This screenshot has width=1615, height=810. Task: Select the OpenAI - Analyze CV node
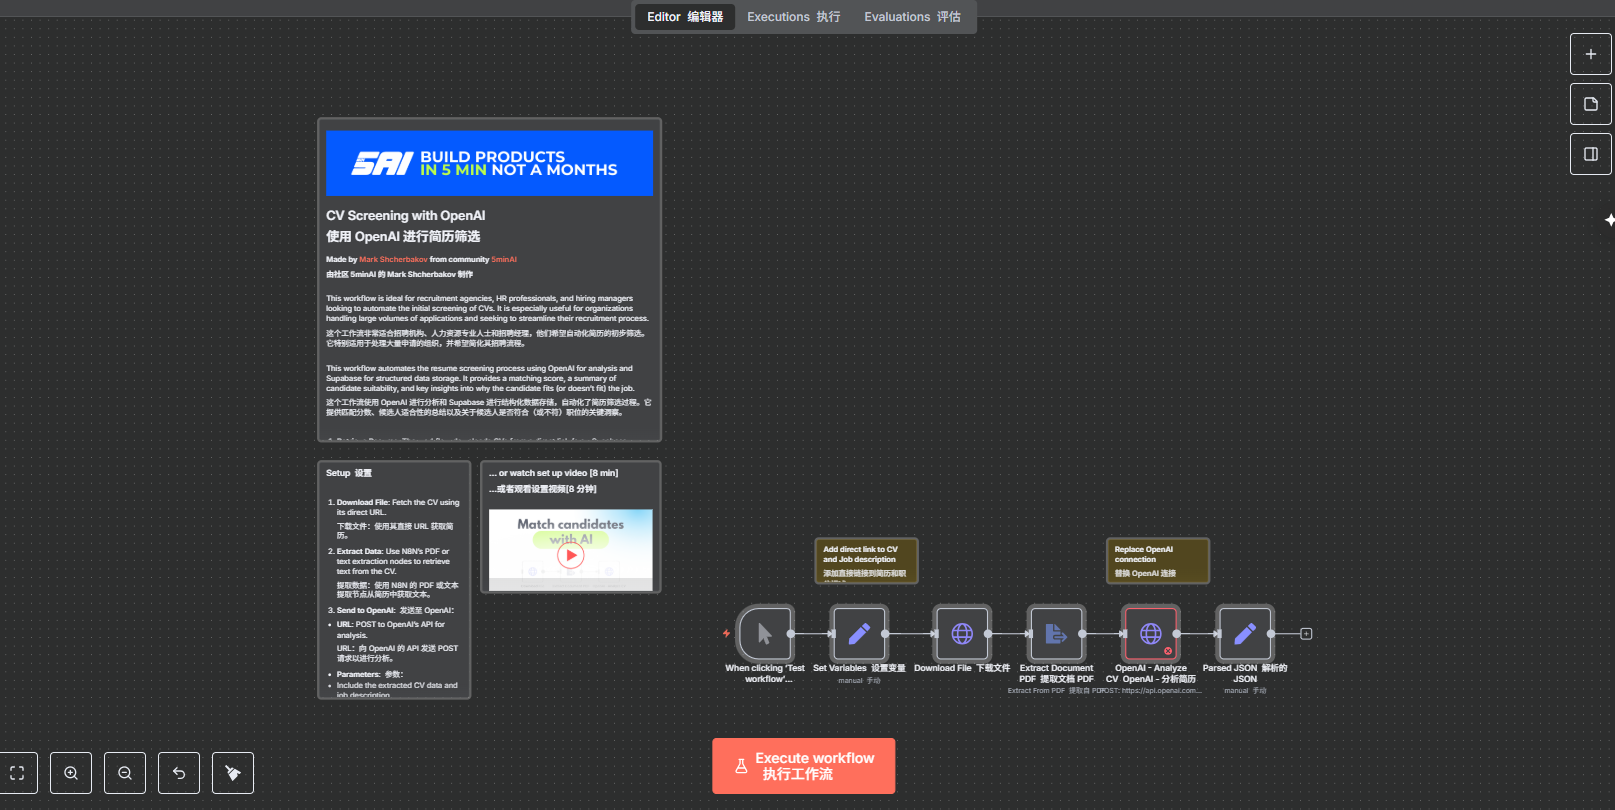tap(1150, 633)
